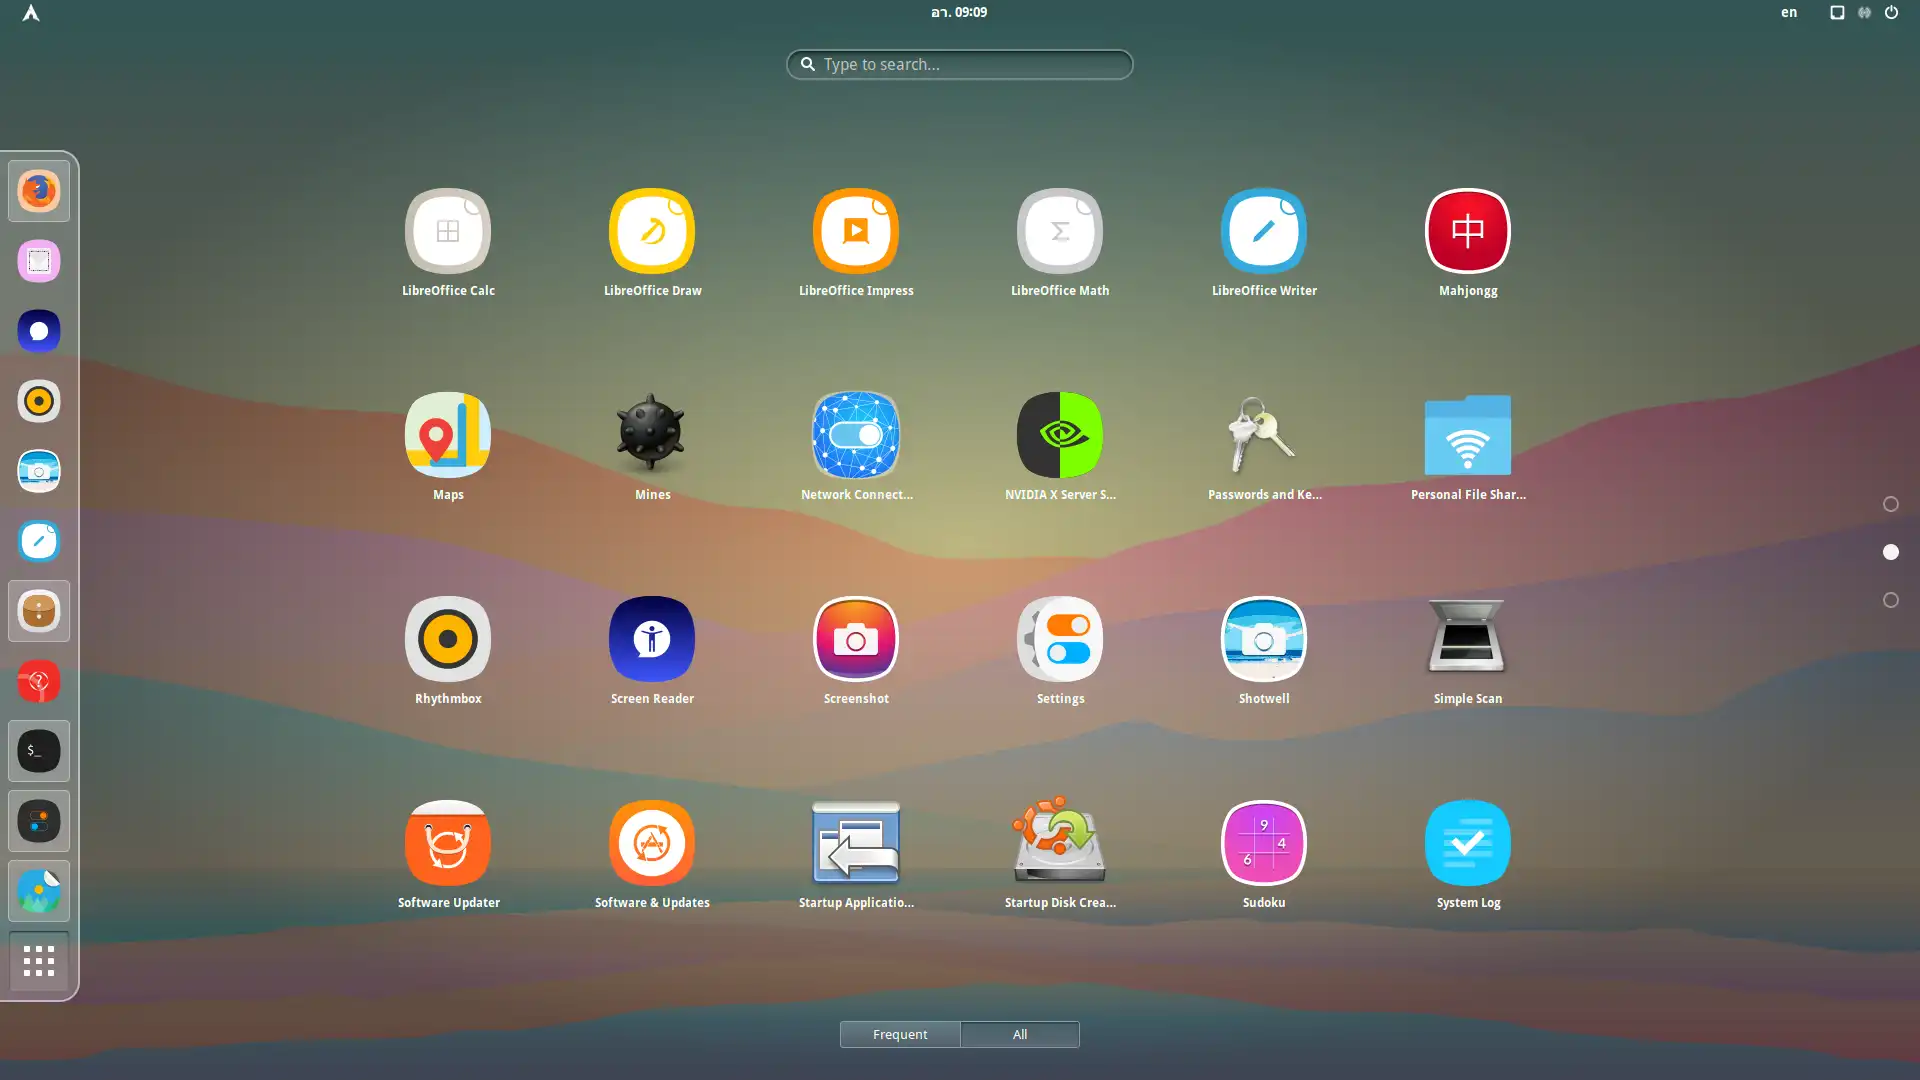Open Network Connections settings
The image size is (1920, 1080).
pos(856,435)
